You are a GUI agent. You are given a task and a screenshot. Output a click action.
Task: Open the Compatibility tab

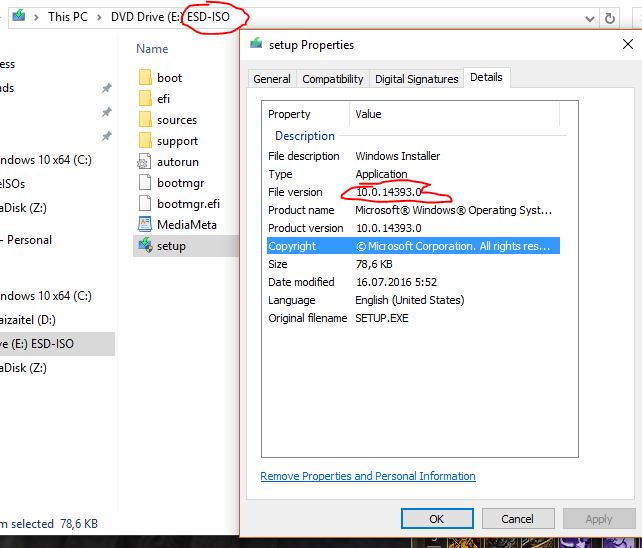(x=333, y=79)
